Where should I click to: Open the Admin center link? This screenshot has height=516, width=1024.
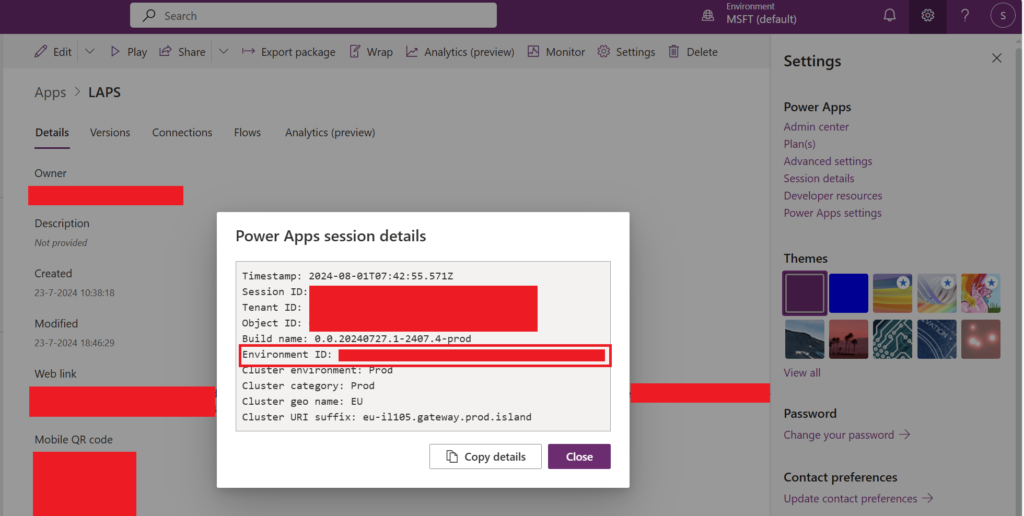816,127
